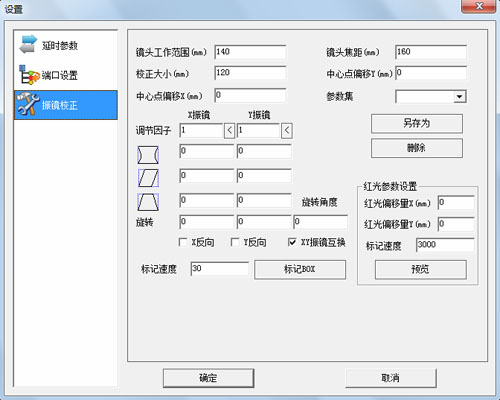Click the arrow button beside Y振镜 调节因子

click(x=287, y=131)
